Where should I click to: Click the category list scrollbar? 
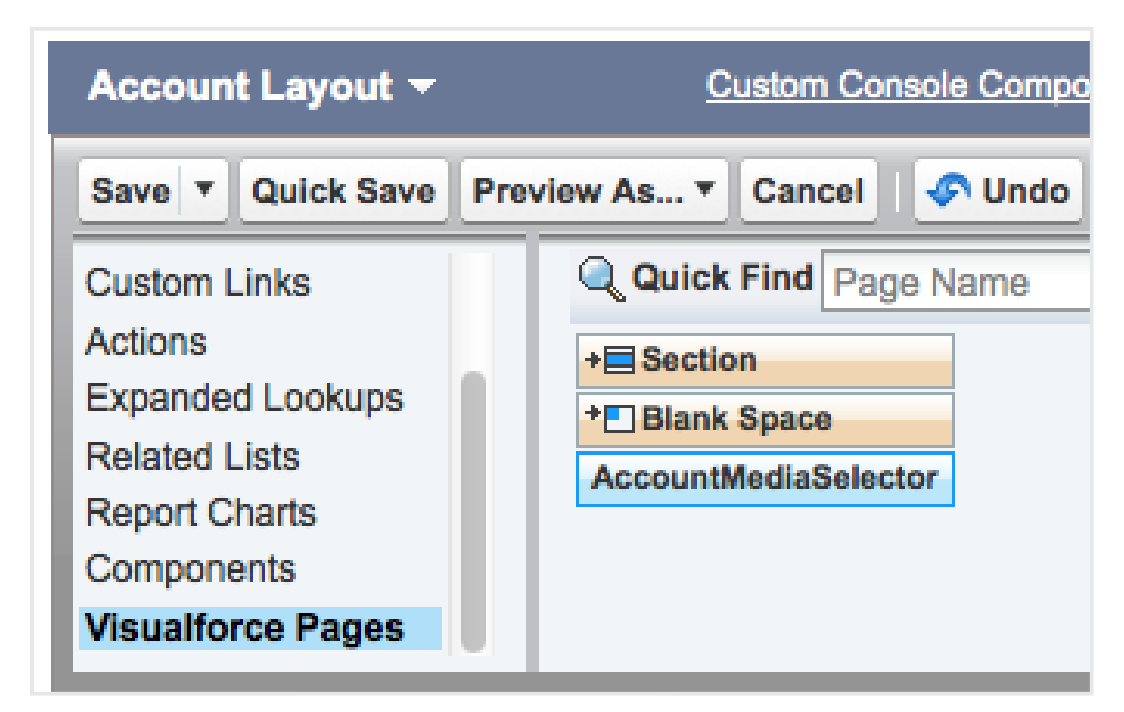click(473, 510)
